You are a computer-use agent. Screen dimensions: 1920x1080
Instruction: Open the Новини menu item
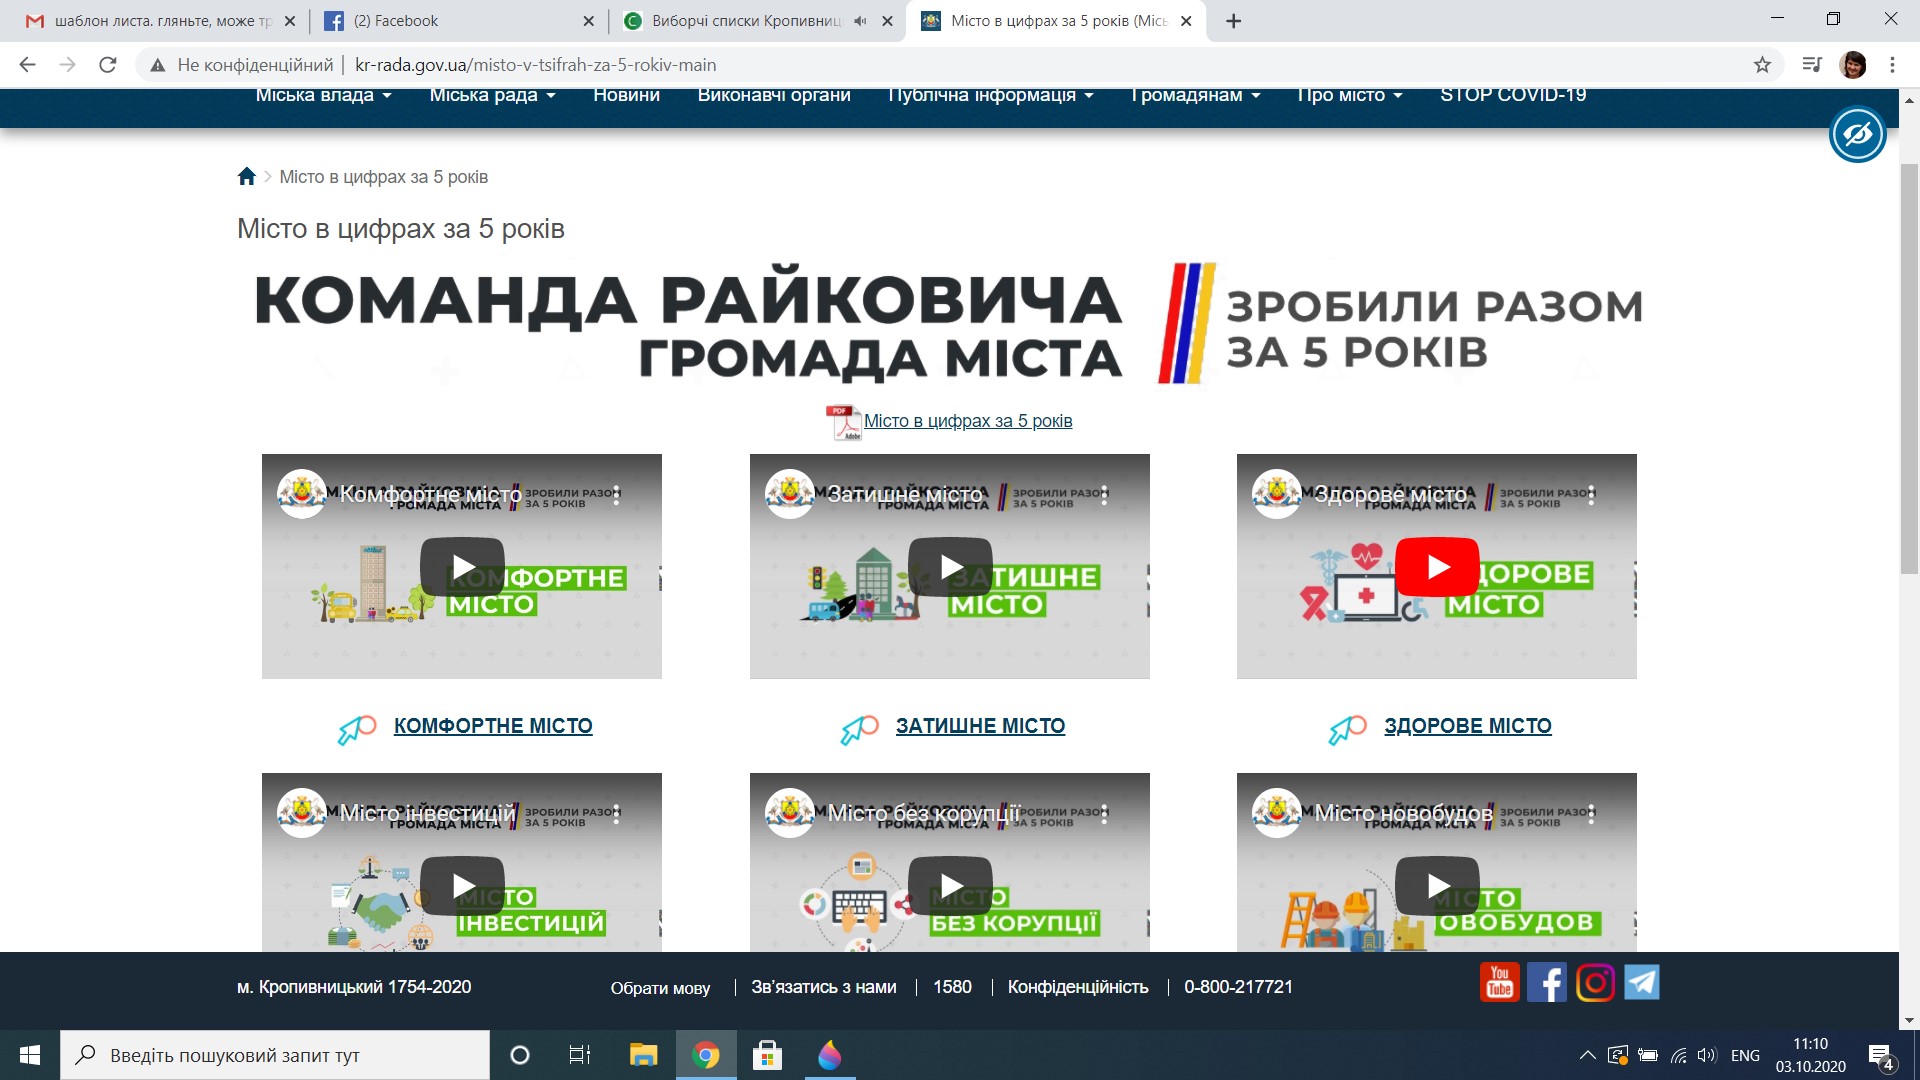tap(626, 96)
